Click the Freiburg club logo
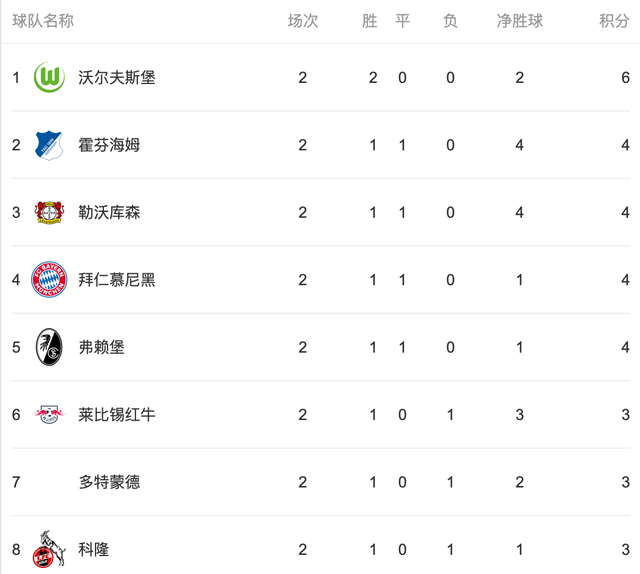This screenshot has width=640, height=574. pos(49,347)
